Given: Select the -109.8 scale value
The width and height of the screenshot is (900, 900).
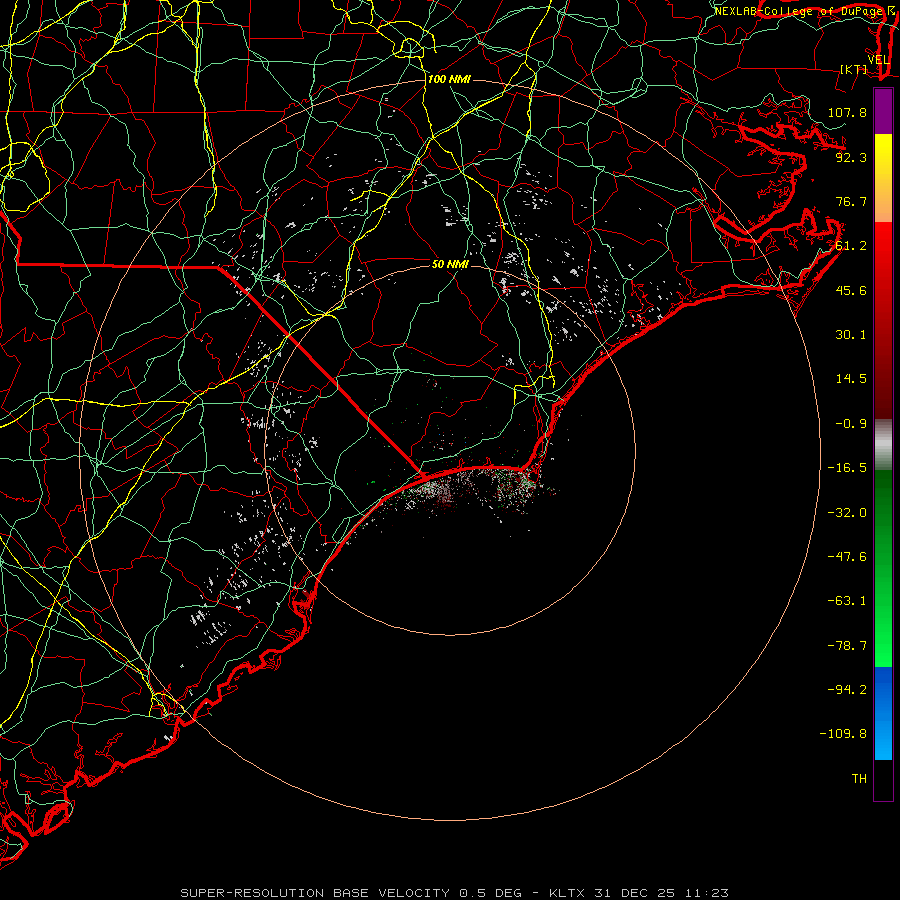Looking at the screenshot, I should [x=843, y=734].
